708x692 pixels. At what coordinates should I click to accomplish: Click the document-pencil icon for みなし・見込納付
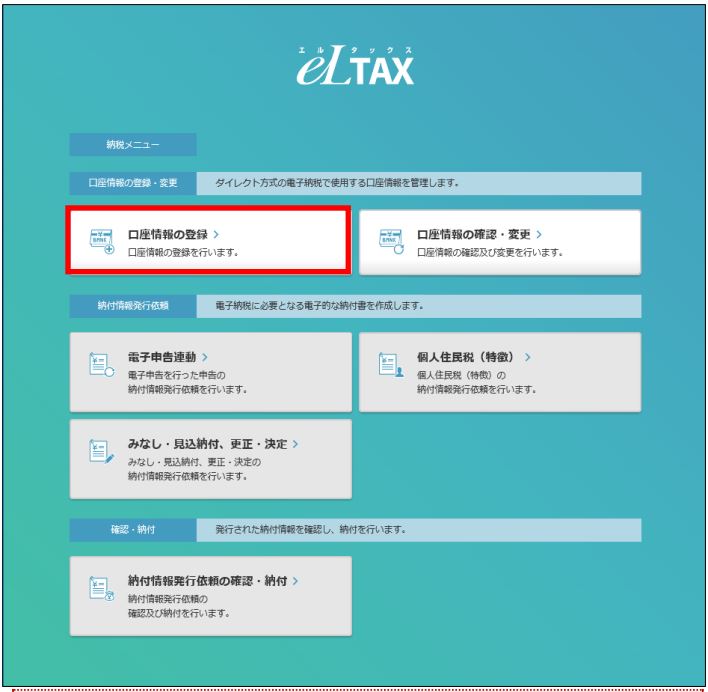point(102,451)
